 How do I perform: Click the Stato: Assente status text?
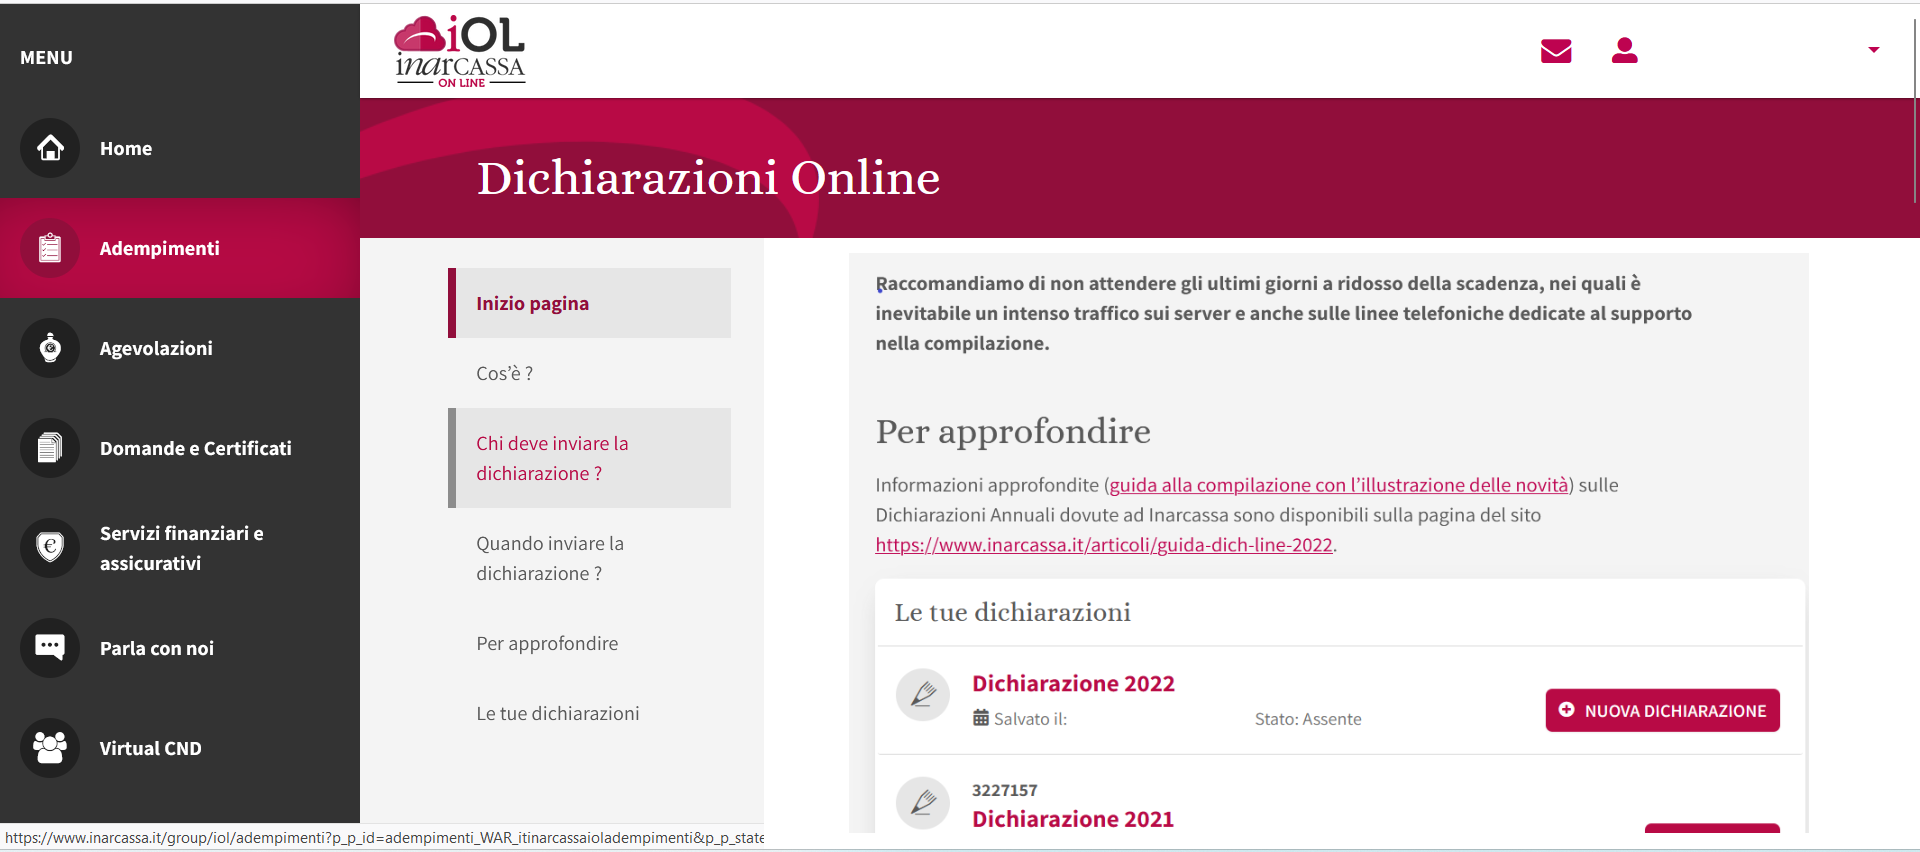click(1308, 719)
